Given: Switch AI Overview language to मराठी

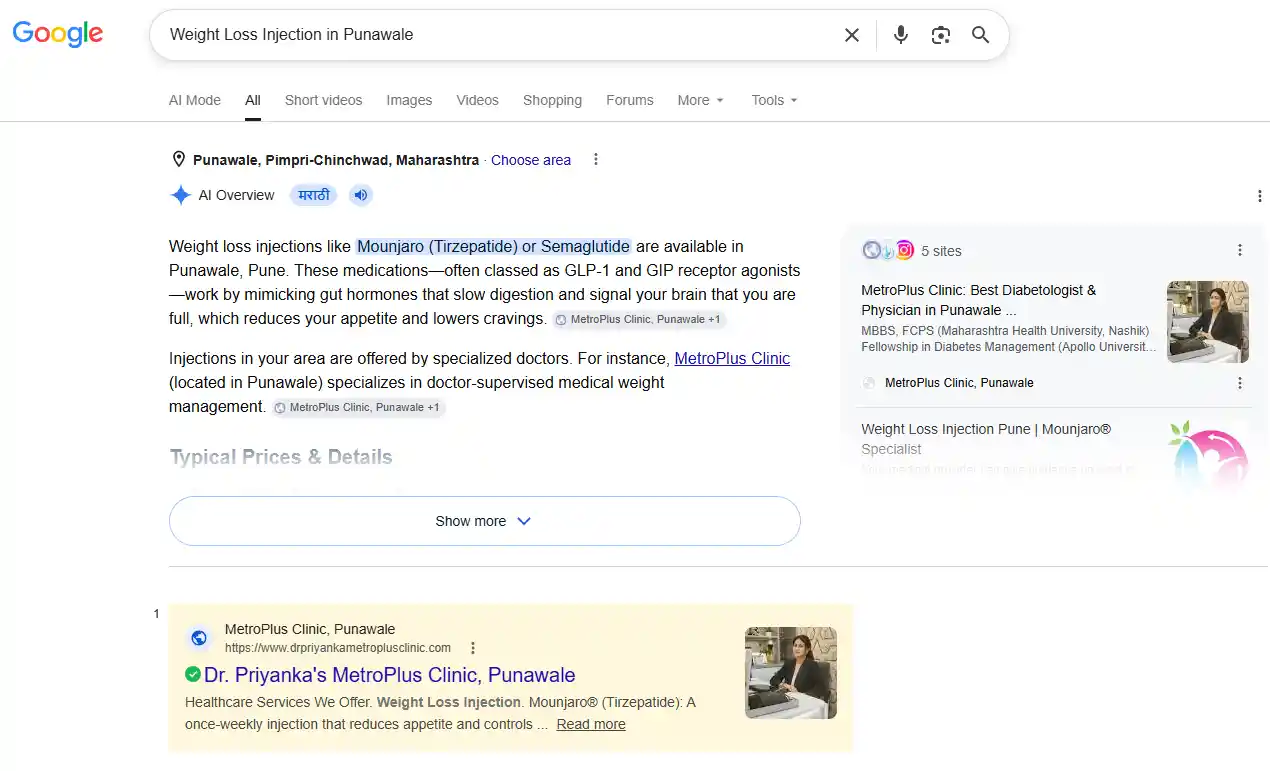Looking at the screenshot, I should tap(314, 195).
